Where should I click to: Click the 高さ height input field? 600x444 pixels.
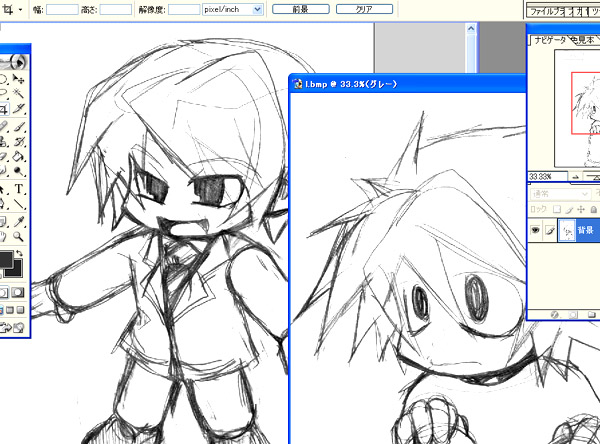[116, 10]
